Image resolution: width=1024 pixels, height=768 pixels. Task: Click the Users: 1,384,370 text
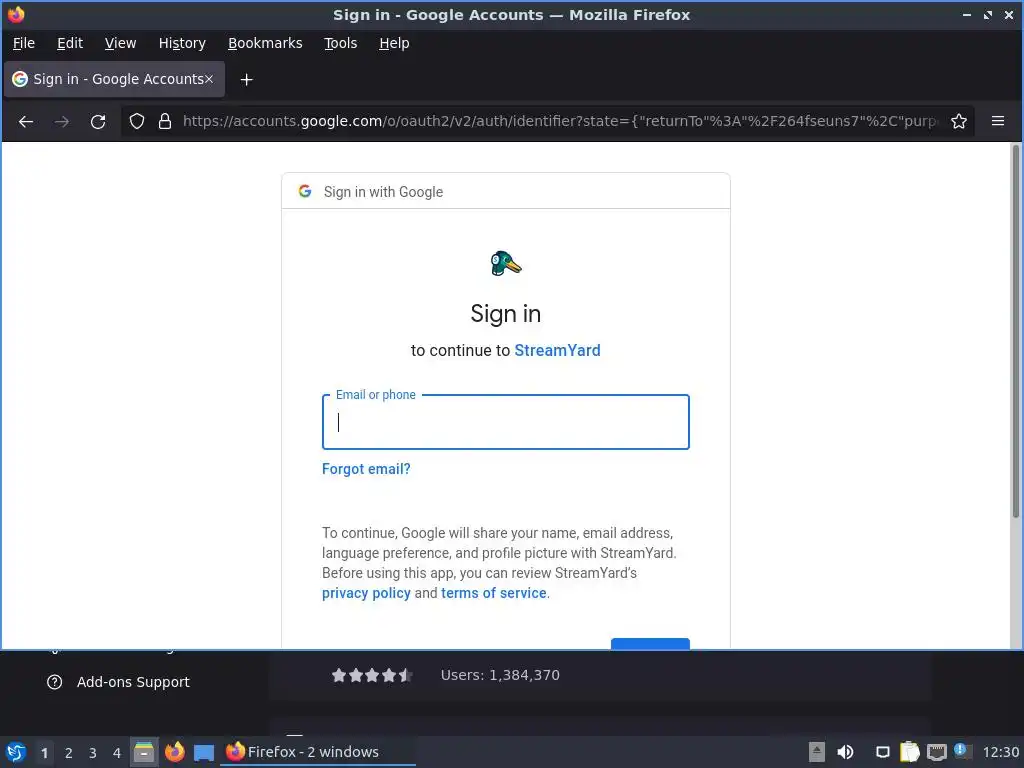500,675
